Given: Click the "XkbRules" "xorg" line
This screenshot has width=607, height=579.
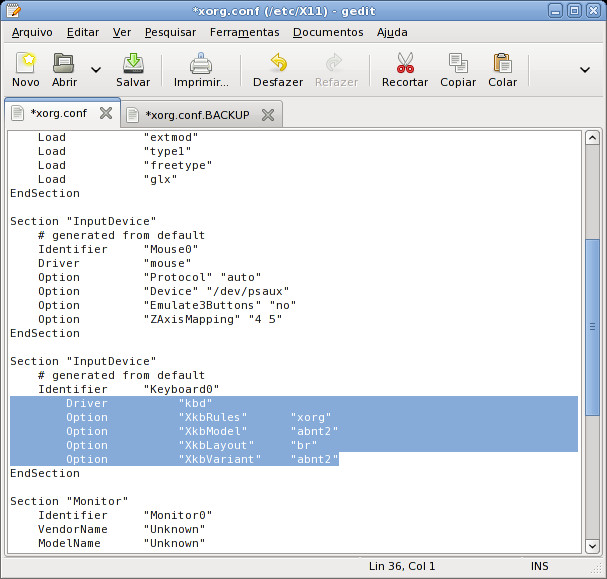Looking at the screenshot, I should 199,417.
